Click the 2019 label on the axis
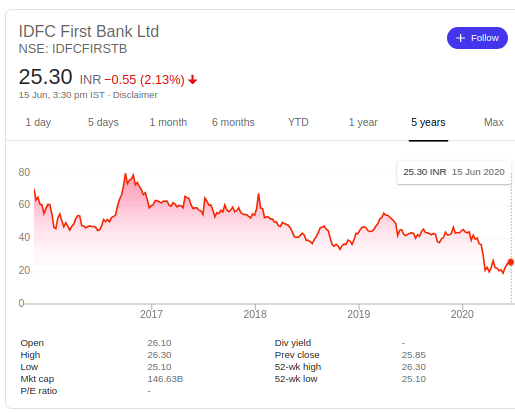 [x=359, y=314]
